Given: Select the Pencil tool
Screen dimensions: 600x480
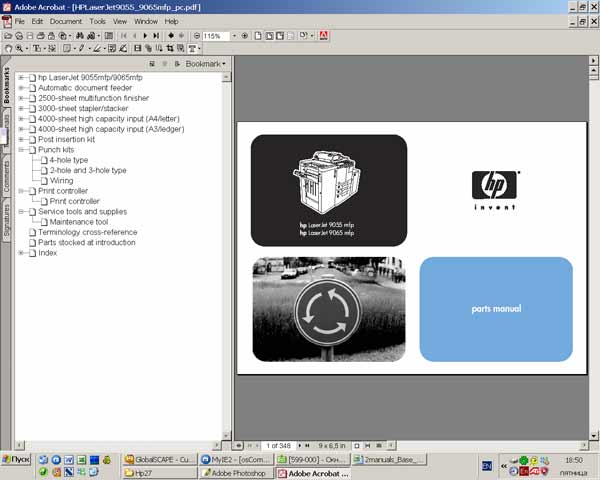Looking at the screenshot, I should pyautogui.click(x=81, y=49).
